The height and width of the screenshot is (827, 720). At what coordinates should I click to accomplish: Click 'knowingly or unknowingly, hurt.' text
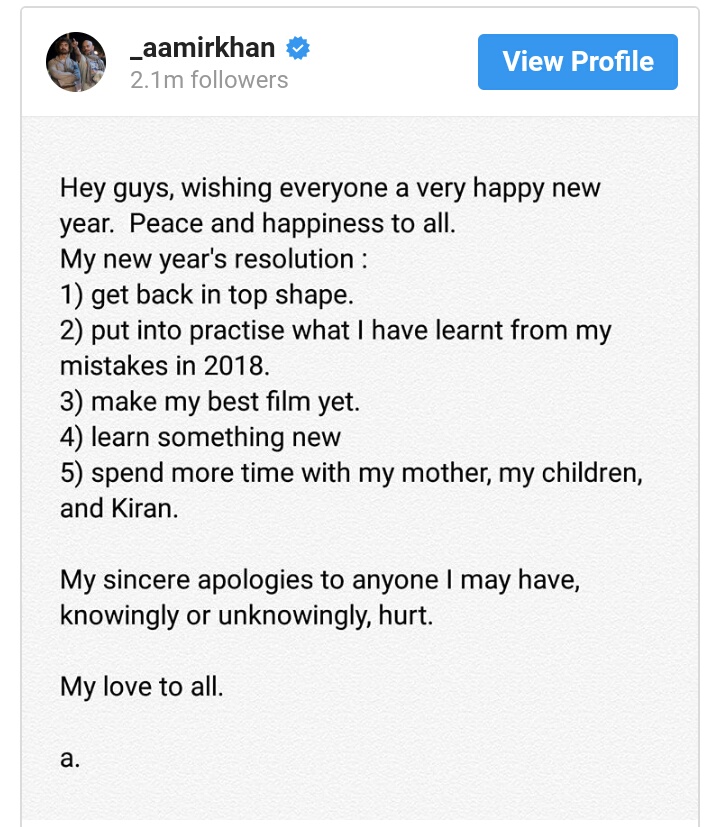[246, 615]
